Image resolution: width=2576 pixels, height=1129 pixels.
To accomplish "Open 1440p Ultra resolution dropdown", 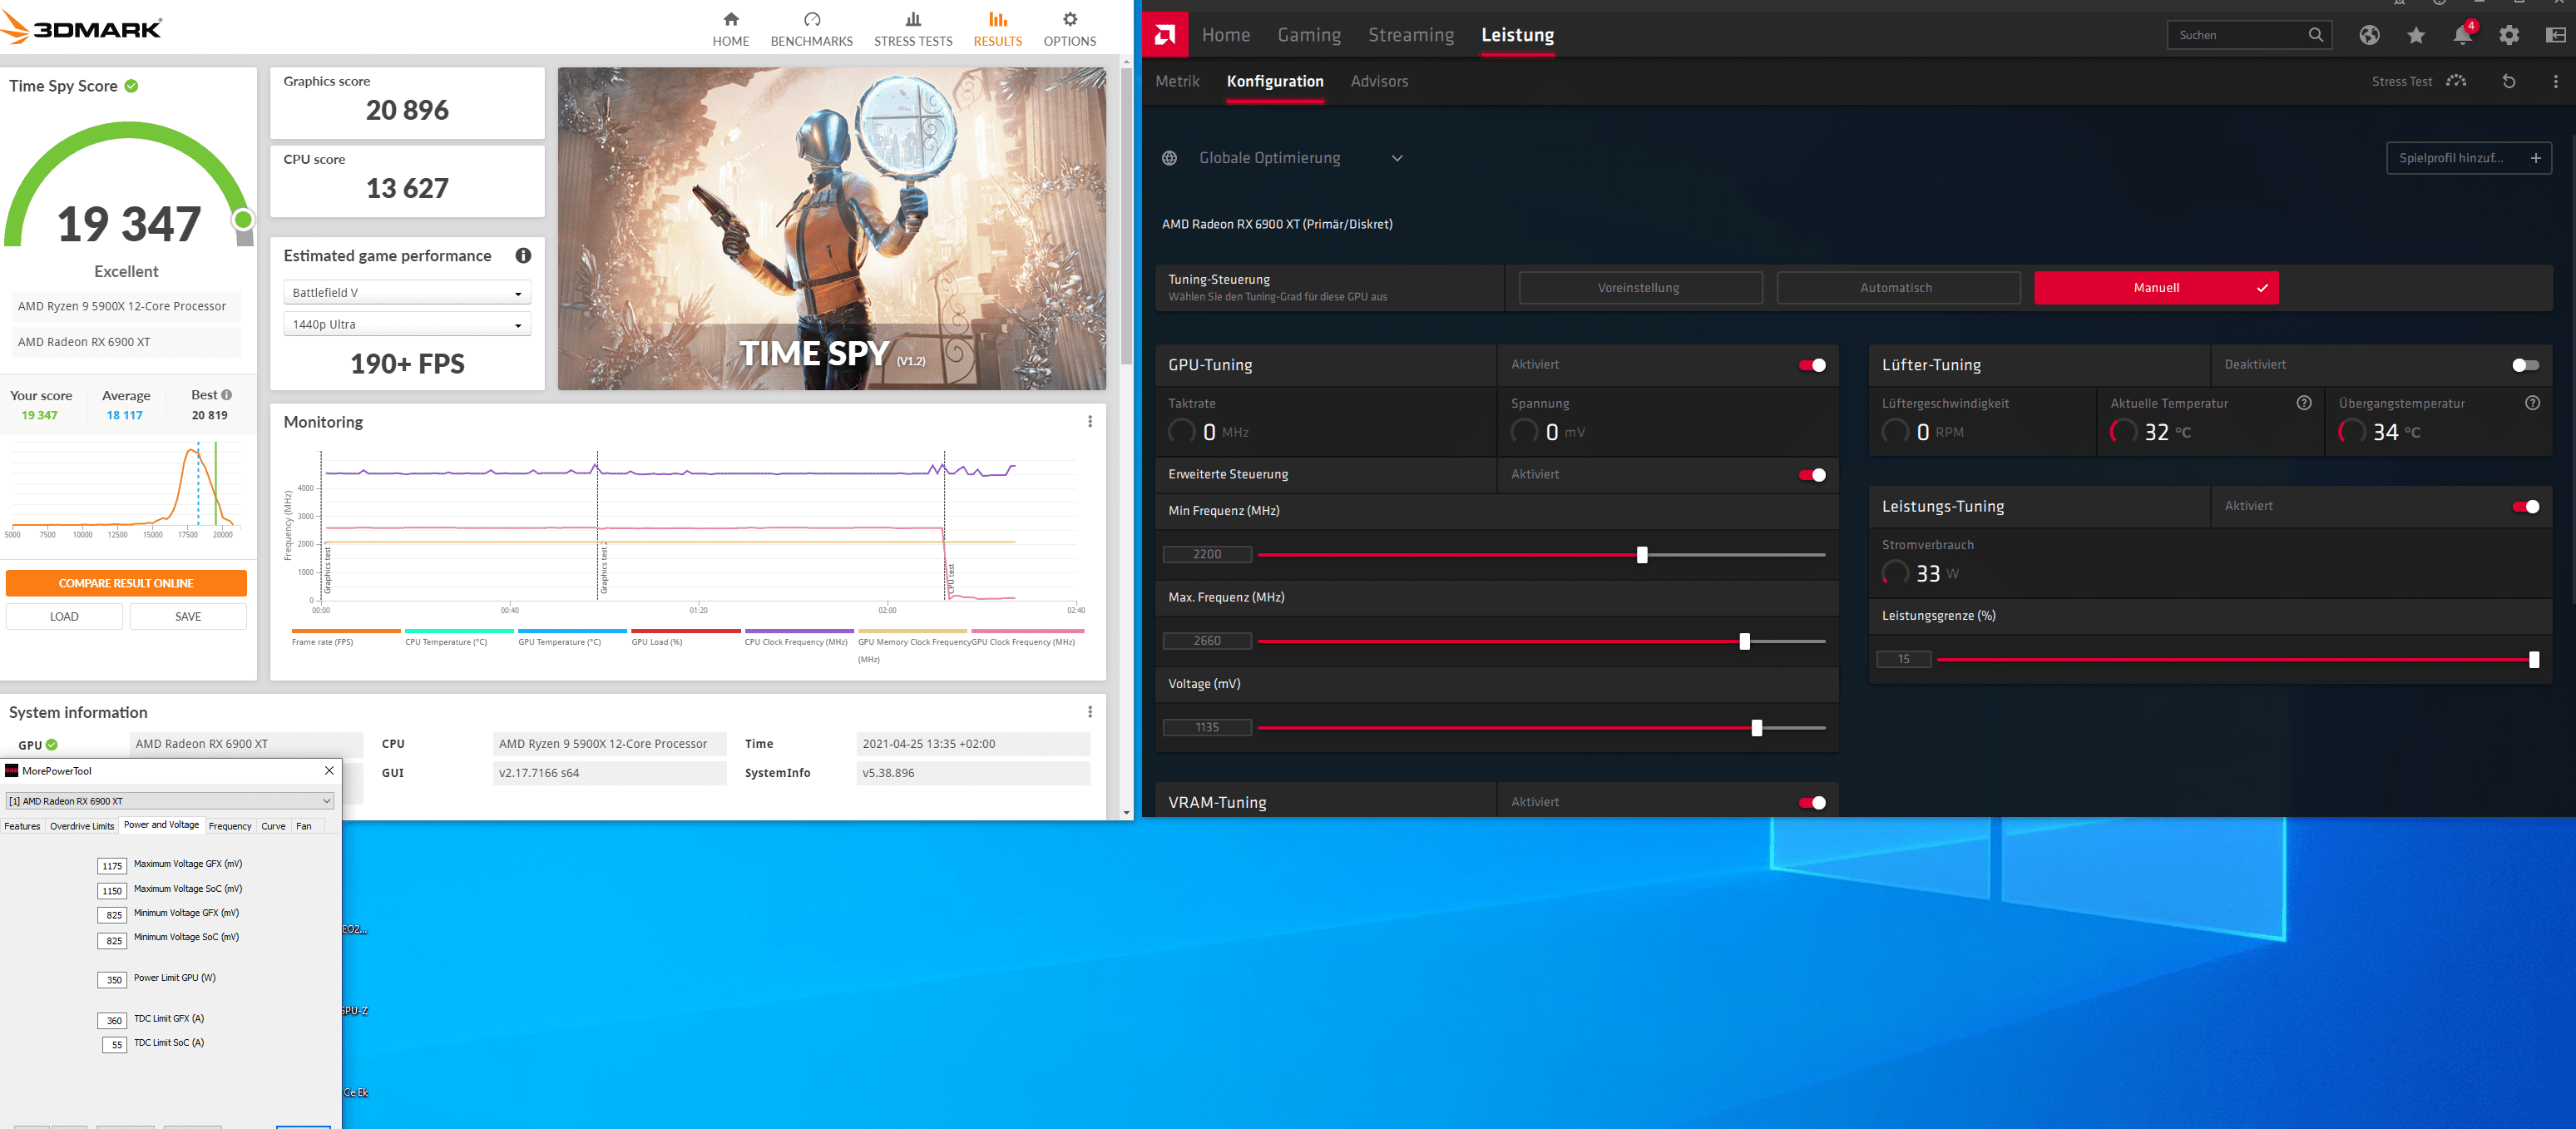I will pos(407,325).
